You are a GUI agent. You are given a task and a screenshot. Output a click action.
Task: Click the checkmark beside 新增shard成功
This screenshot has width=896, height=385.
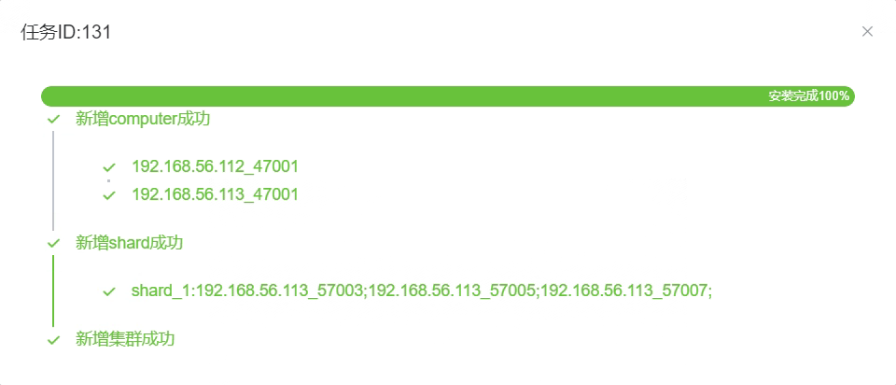click(54, 243)
